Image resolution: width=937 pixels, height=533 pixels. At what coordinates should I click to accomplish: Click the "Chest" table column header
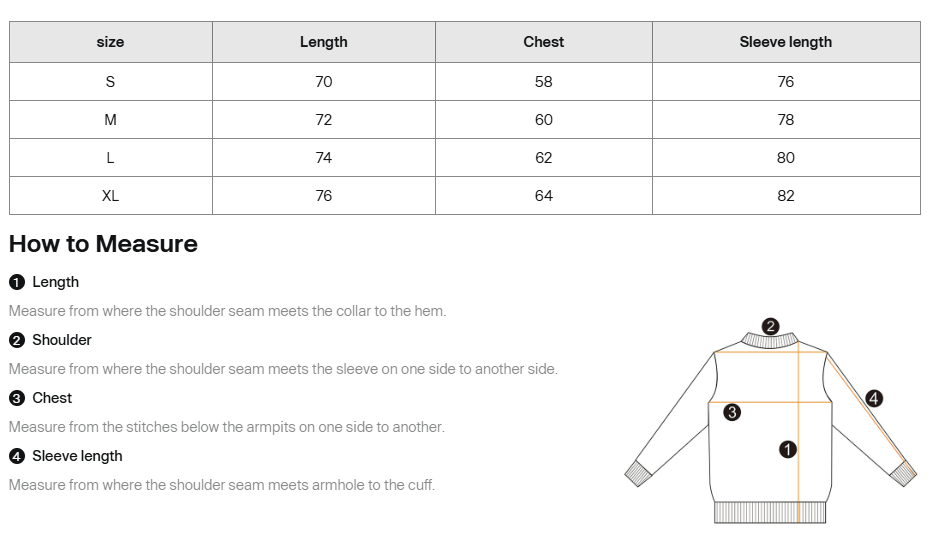(x=543, y=42)
